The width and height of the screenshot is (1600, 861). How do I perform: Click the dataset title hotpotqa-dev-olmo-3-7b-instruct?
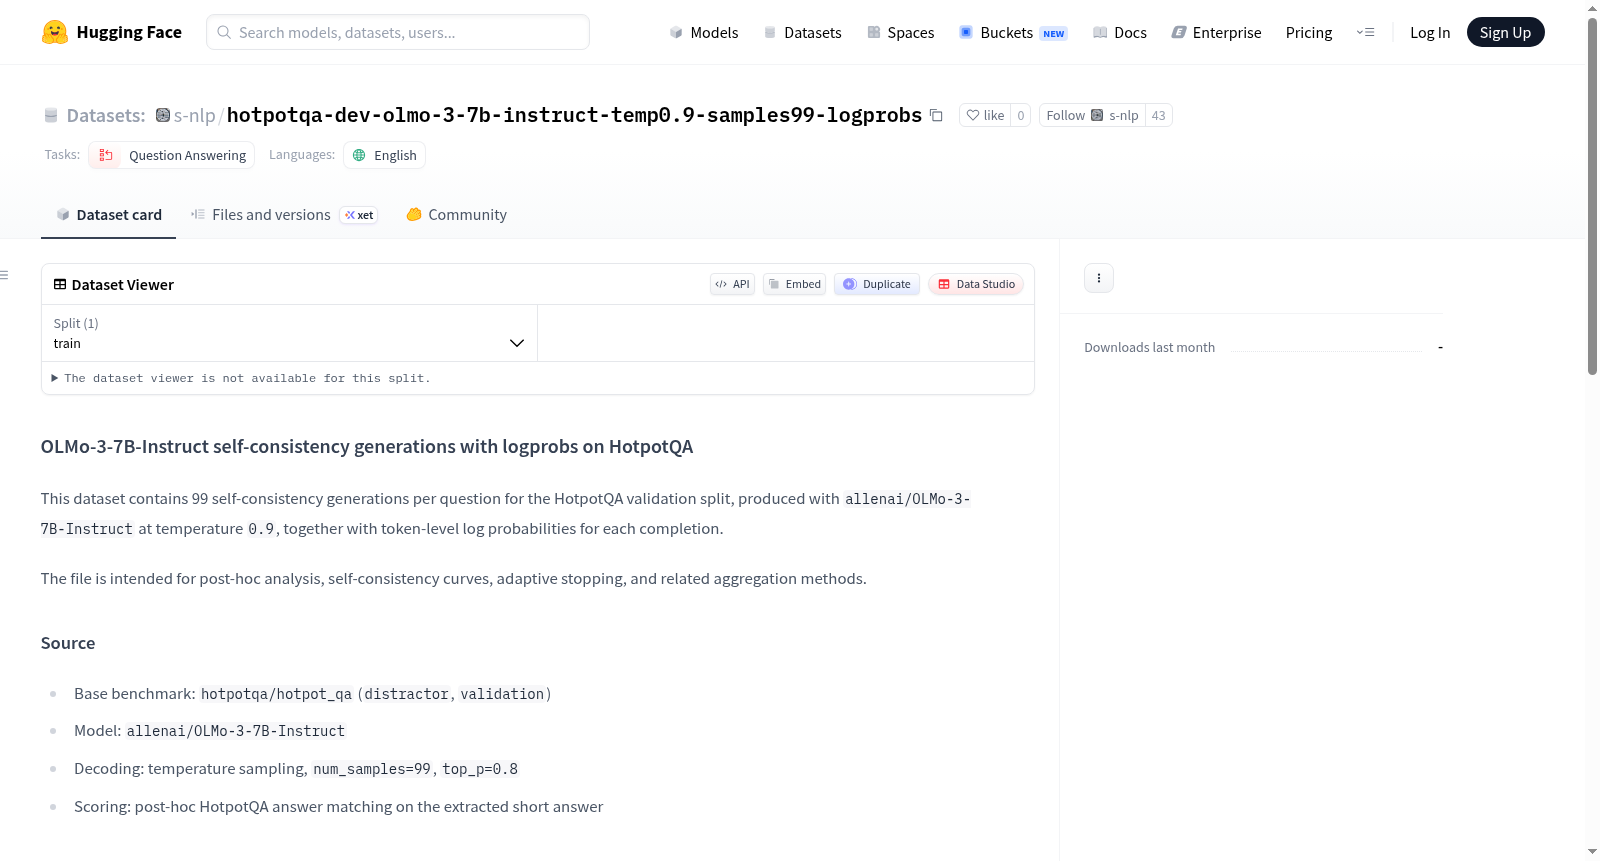click(574, 115)
